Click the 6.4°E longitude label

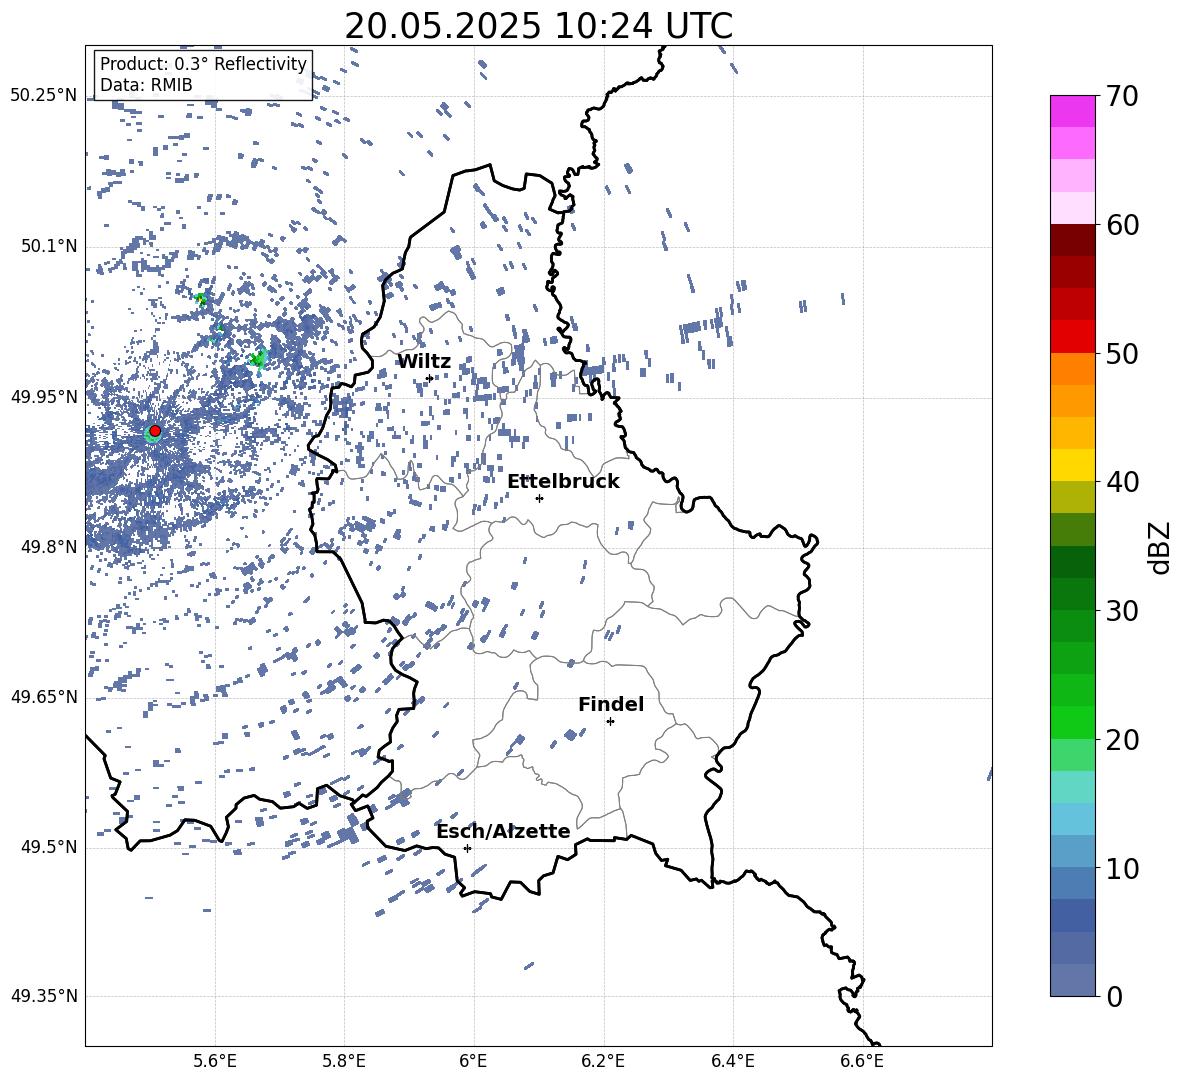pos(732,1061)
